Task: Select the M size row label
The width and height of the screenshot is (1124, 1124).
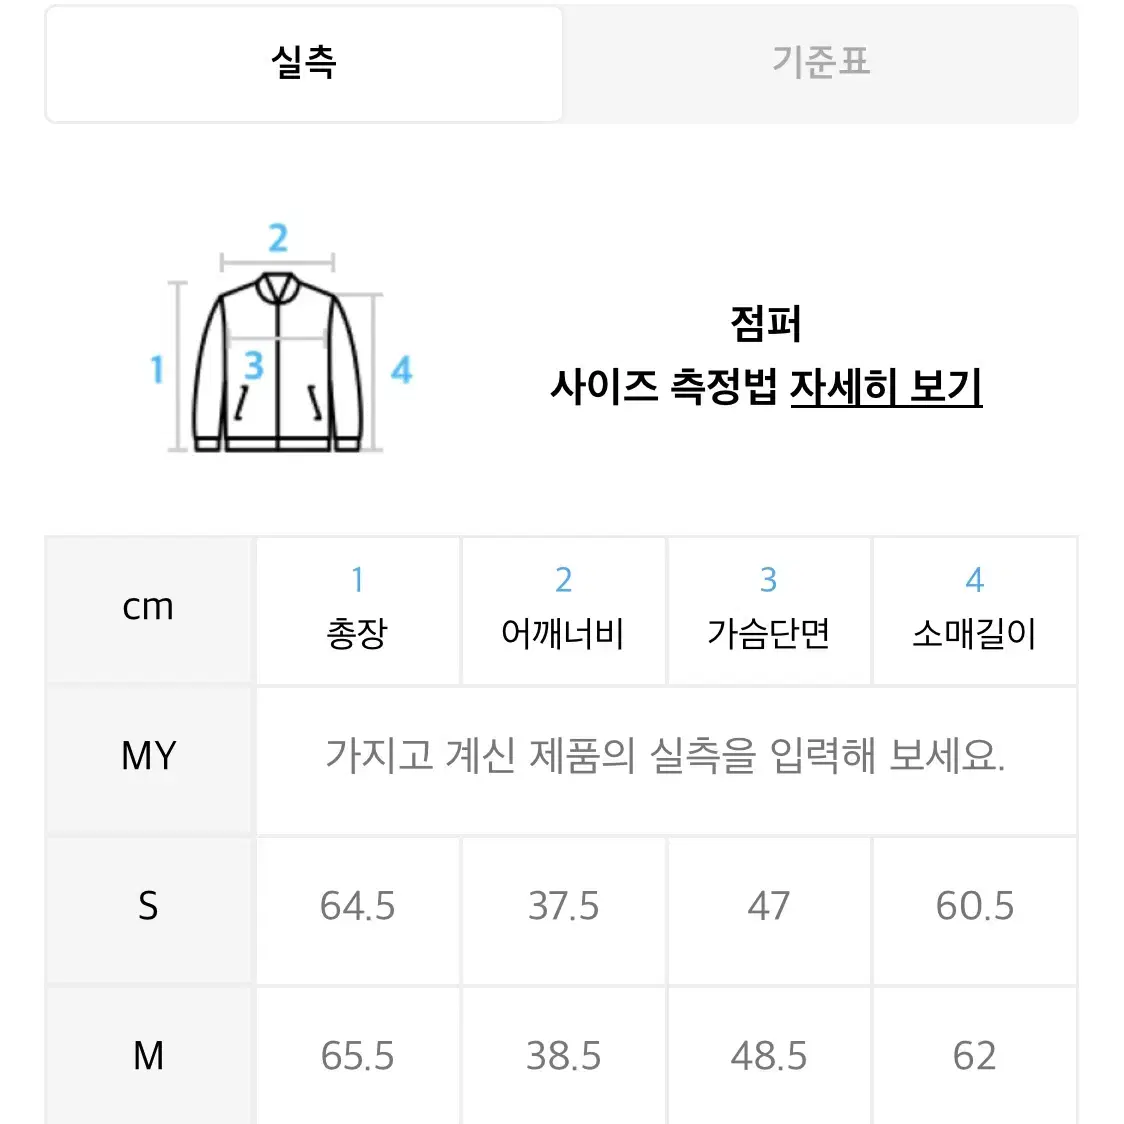Action: point(148,1057)
